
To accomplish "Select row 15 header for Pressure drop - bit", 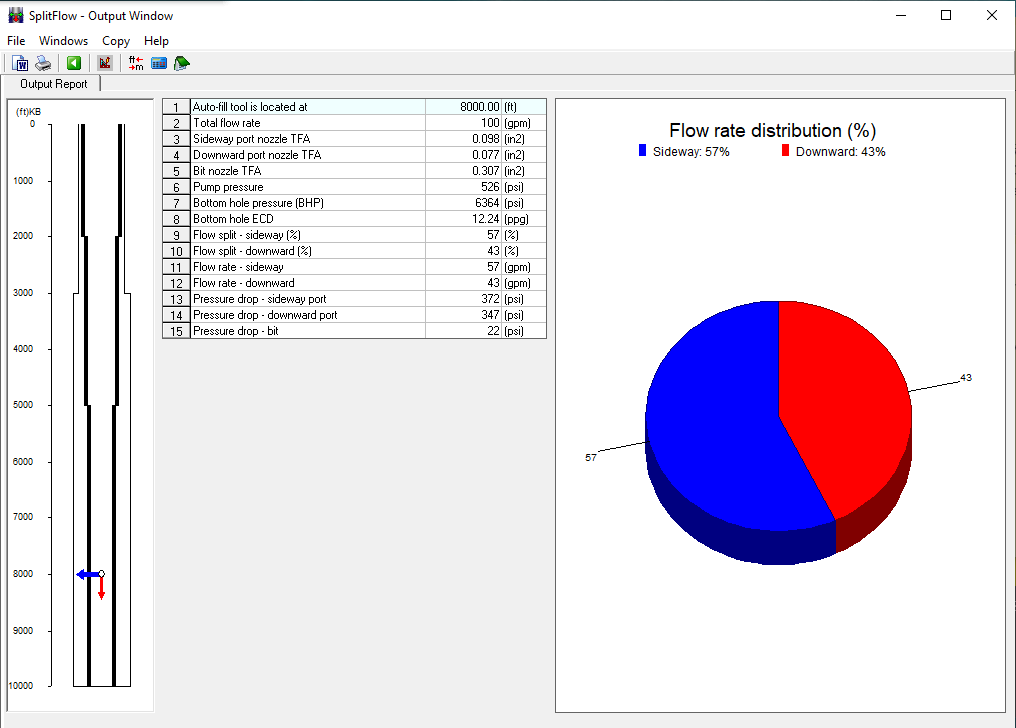I will pos(176,331).
